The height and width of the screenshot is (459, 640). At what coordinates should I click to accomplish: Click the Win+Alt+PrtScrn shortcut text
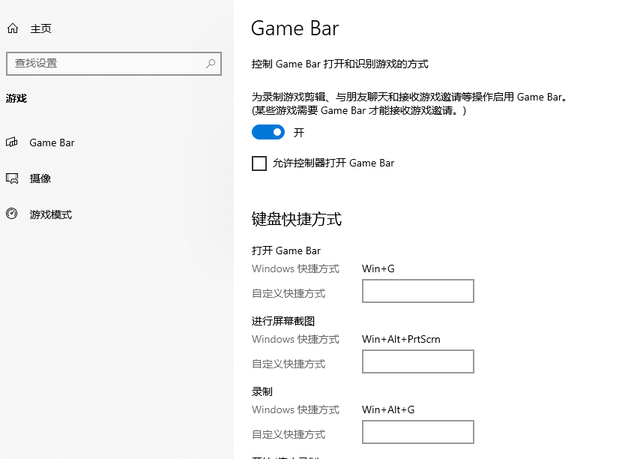tap(401, 339)
